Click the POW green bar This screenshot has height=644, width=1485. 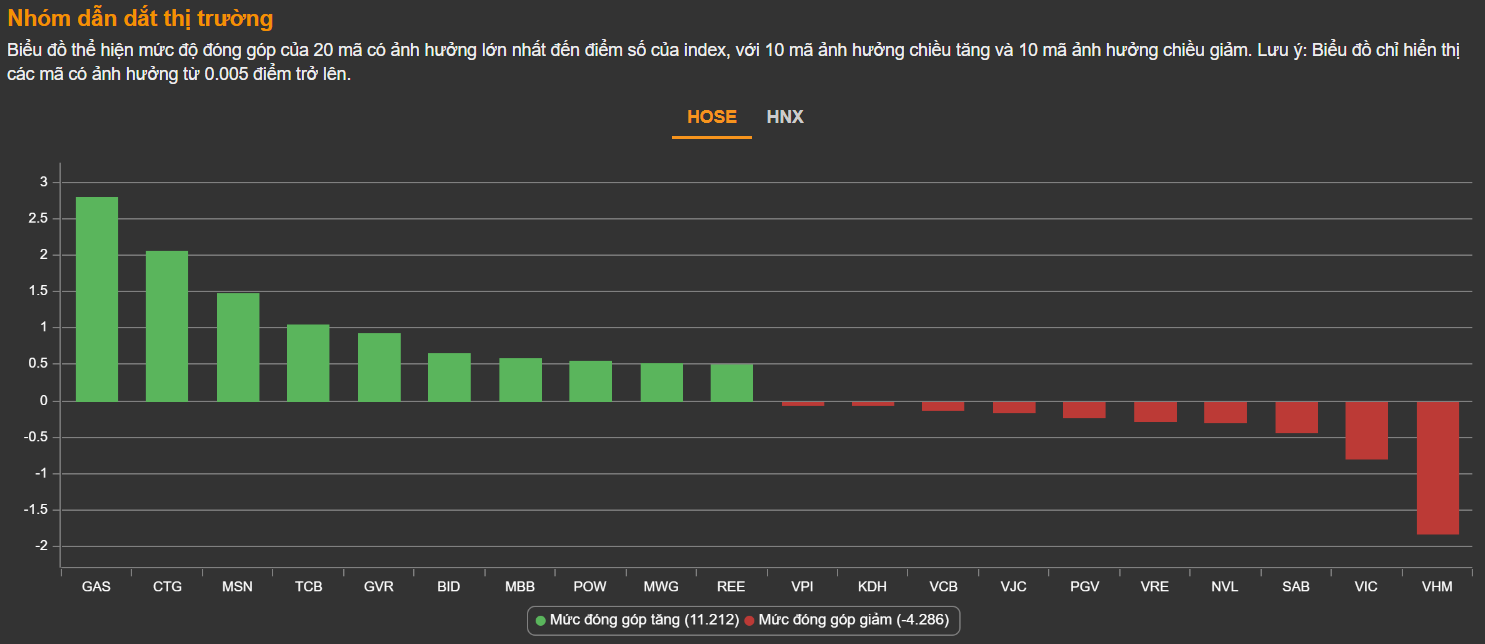coord(590,381)
